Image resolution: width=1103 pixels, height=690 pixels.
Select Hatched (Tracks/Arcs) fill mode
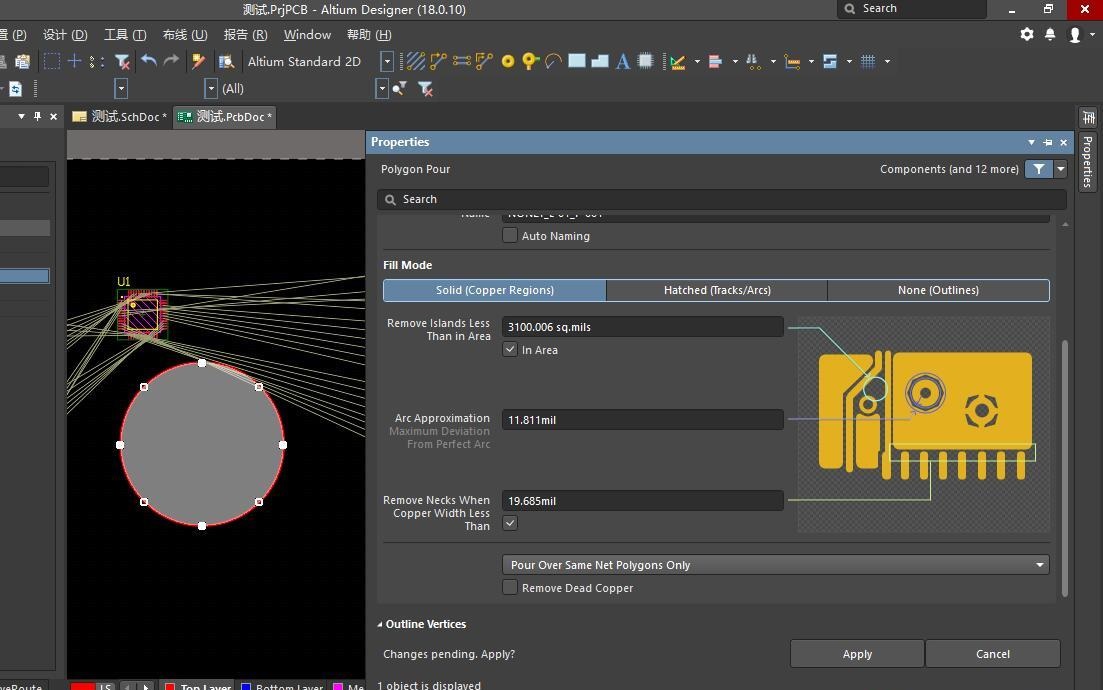pos(716,290)
